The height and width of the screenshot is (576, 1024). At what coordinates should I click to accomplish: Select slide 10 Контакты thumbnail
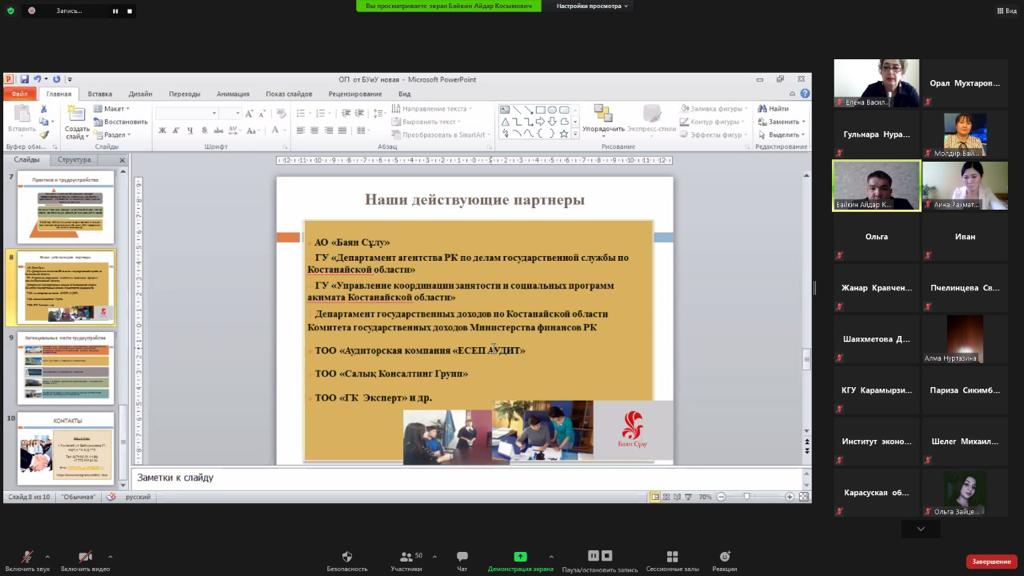66,448
